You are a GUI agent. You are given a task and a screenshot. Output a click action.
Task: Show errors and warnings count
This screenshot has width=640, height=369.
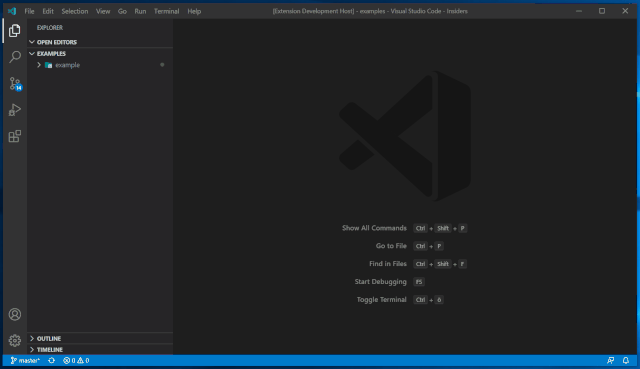(76, 360)
